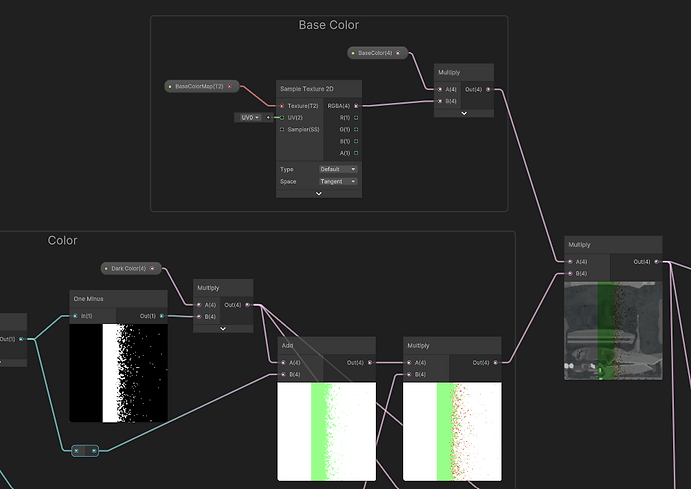Click the A(1) output port on Sample Texture 2D
The image size is (691, 489).
(x=356, y=153)
